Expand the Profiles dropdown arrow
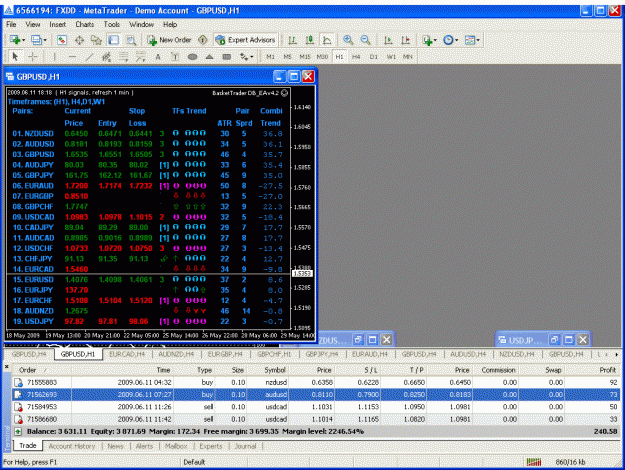The width and height of the screenshot is (625, 470). coord(45,40)
